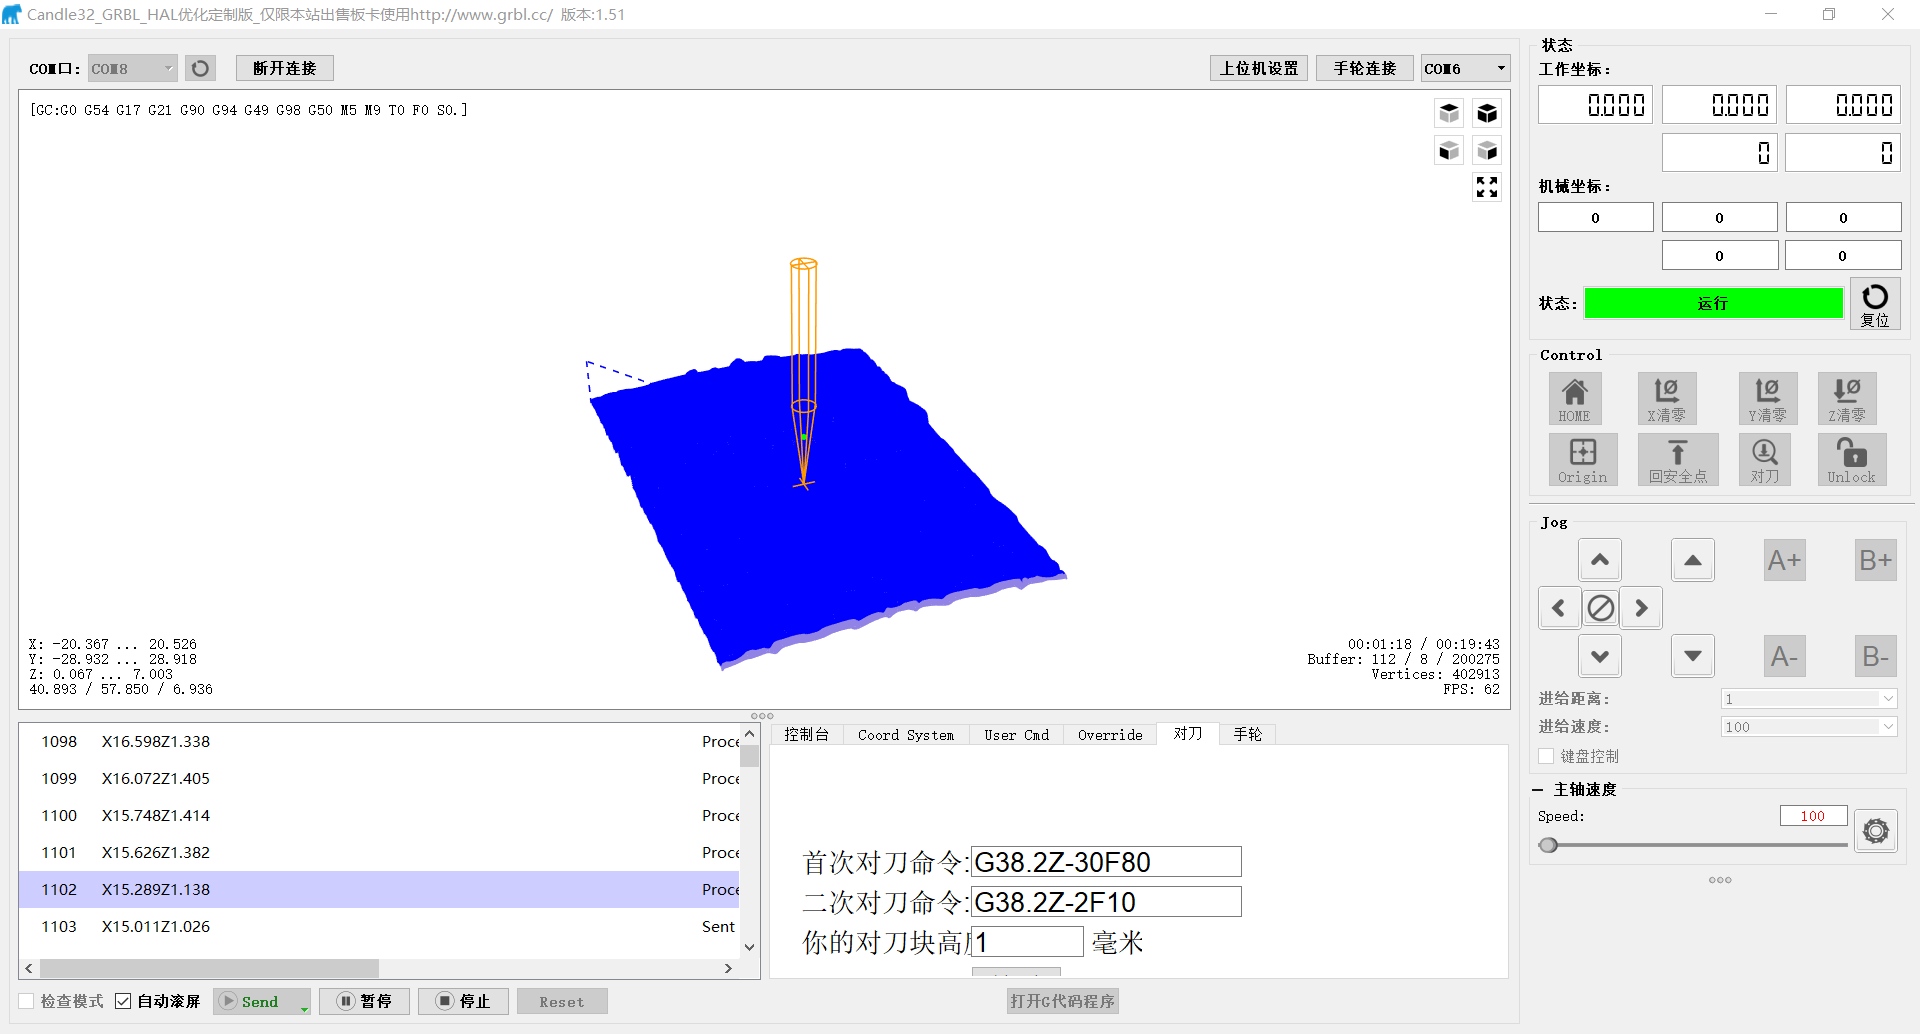Image resolution: width=1920 pixels, height=1034 pixels.
Task: Select the isometric view cube icon
Action: click(1487, 112)
